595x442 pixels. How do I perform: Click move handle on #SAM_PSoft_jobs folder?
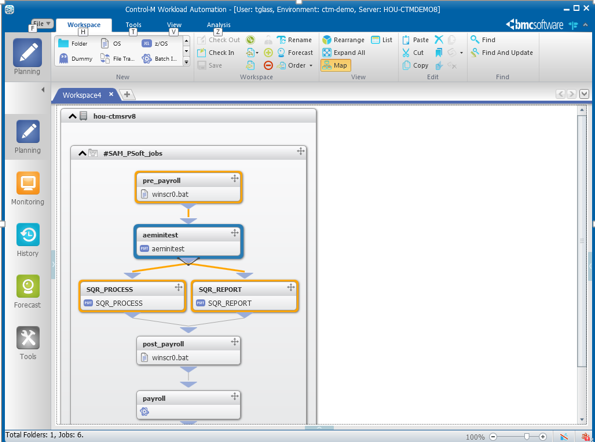[x=301, y=151]
